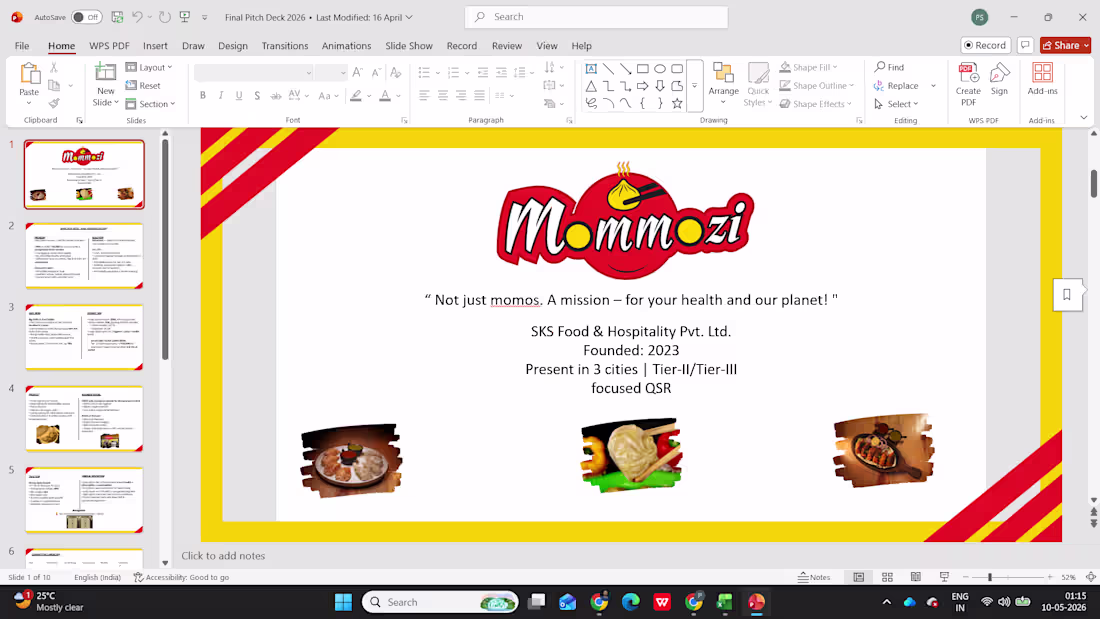Select the Star shape tool
The height and width of the screenshot is (619, 1100).
677,103
